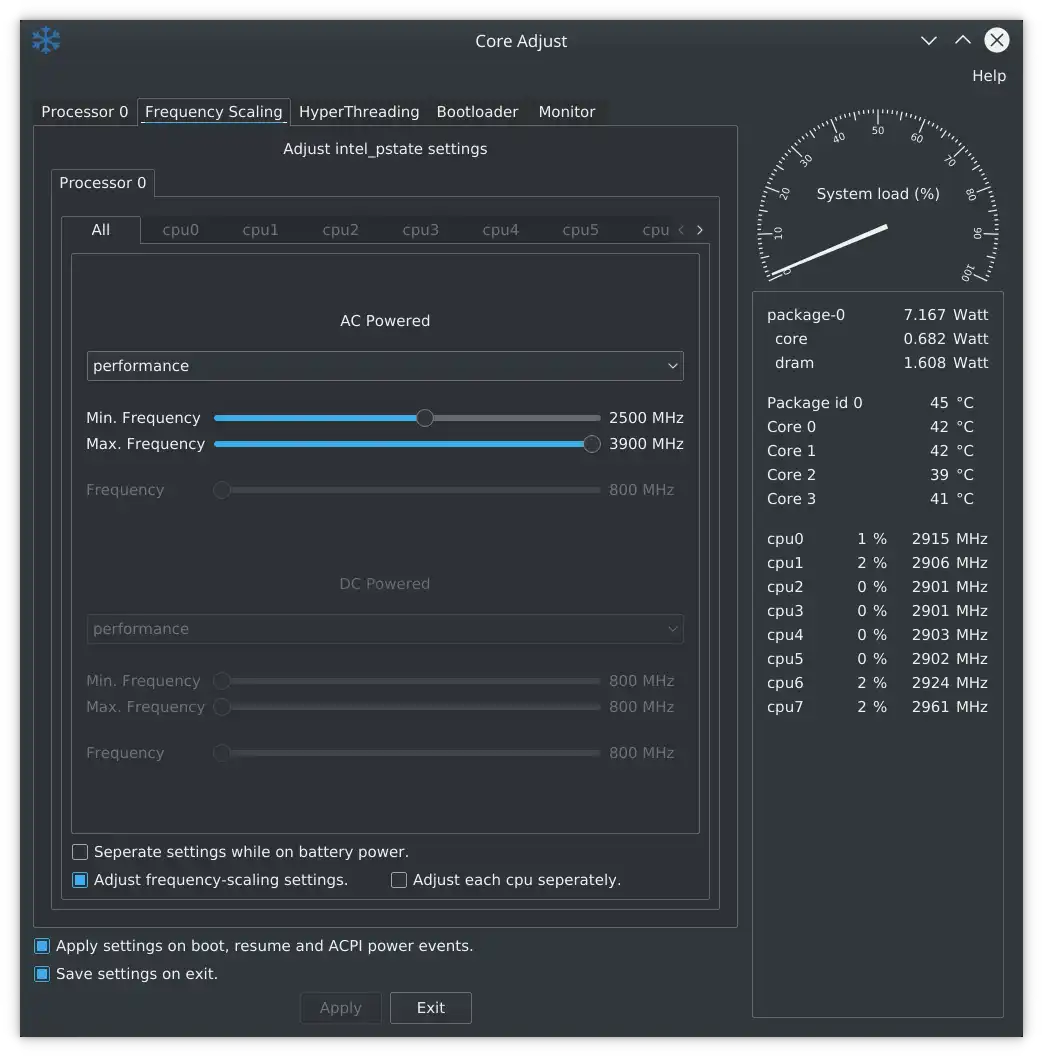Screen dimensions: 1043x1057
Task: Click the Core 2 39 °C row
Action: click(x=870, y=475)
